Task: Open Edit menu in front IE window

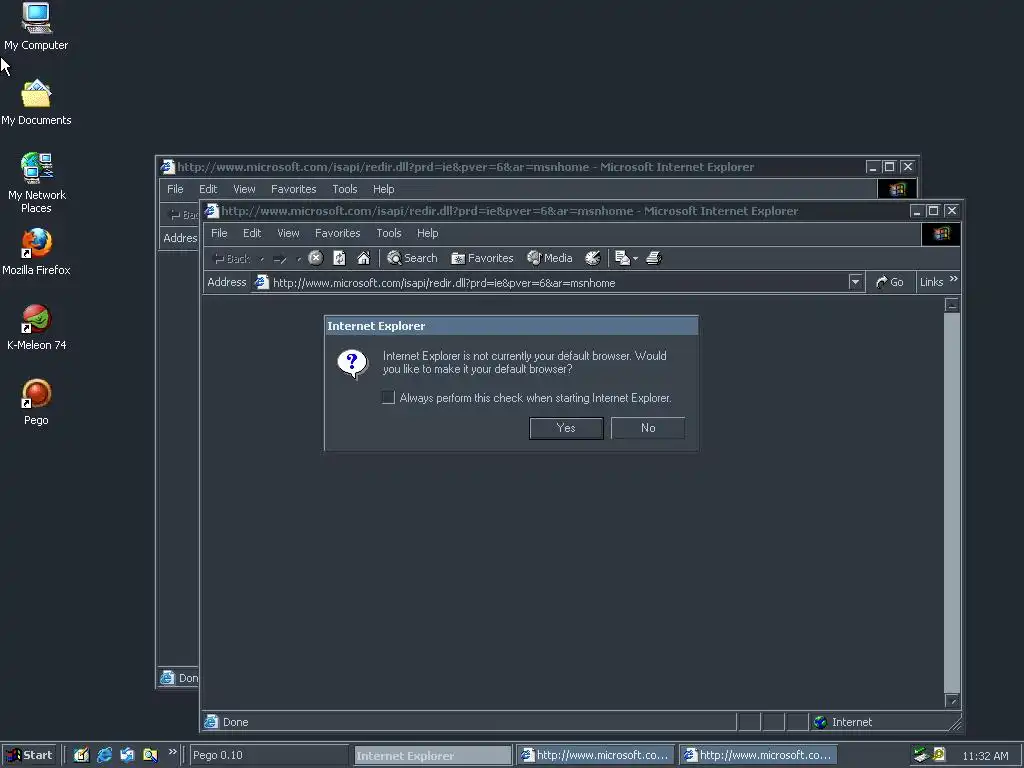Action: [252, 233]
